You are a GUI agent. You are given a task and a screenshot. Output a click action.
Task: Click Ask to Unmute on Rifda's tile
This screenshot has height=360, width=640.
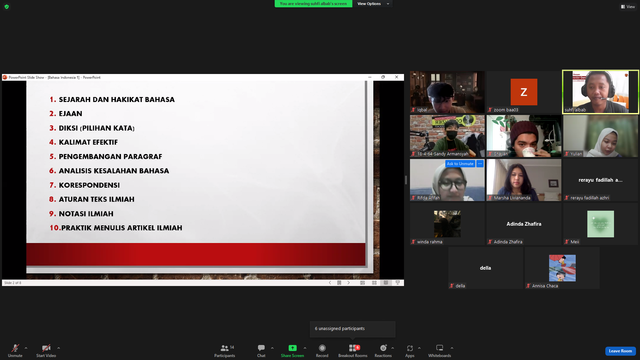point(460,164)
